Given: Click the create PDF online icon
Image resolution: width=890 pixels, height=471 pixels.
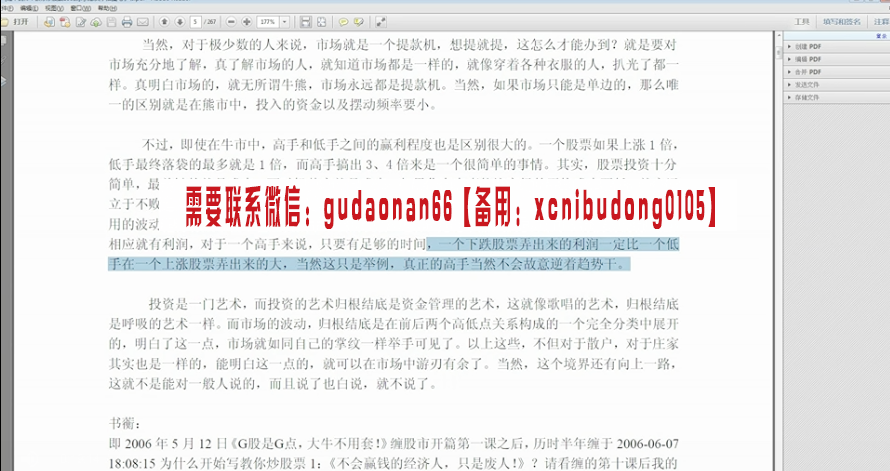Looking at the screenshot, I should (x=49, y=22).
